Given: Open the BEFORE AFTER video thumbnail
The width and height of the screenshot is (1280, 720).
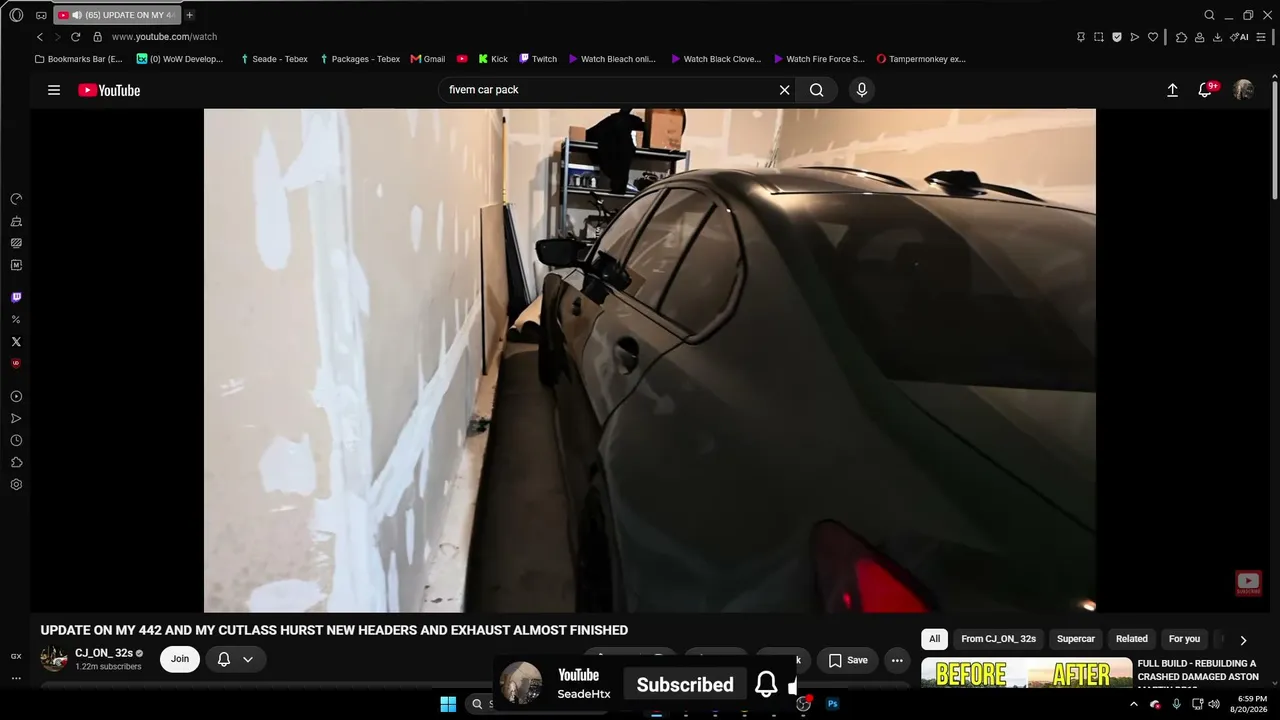Looking at the screenshot, I should [1026, 674].
